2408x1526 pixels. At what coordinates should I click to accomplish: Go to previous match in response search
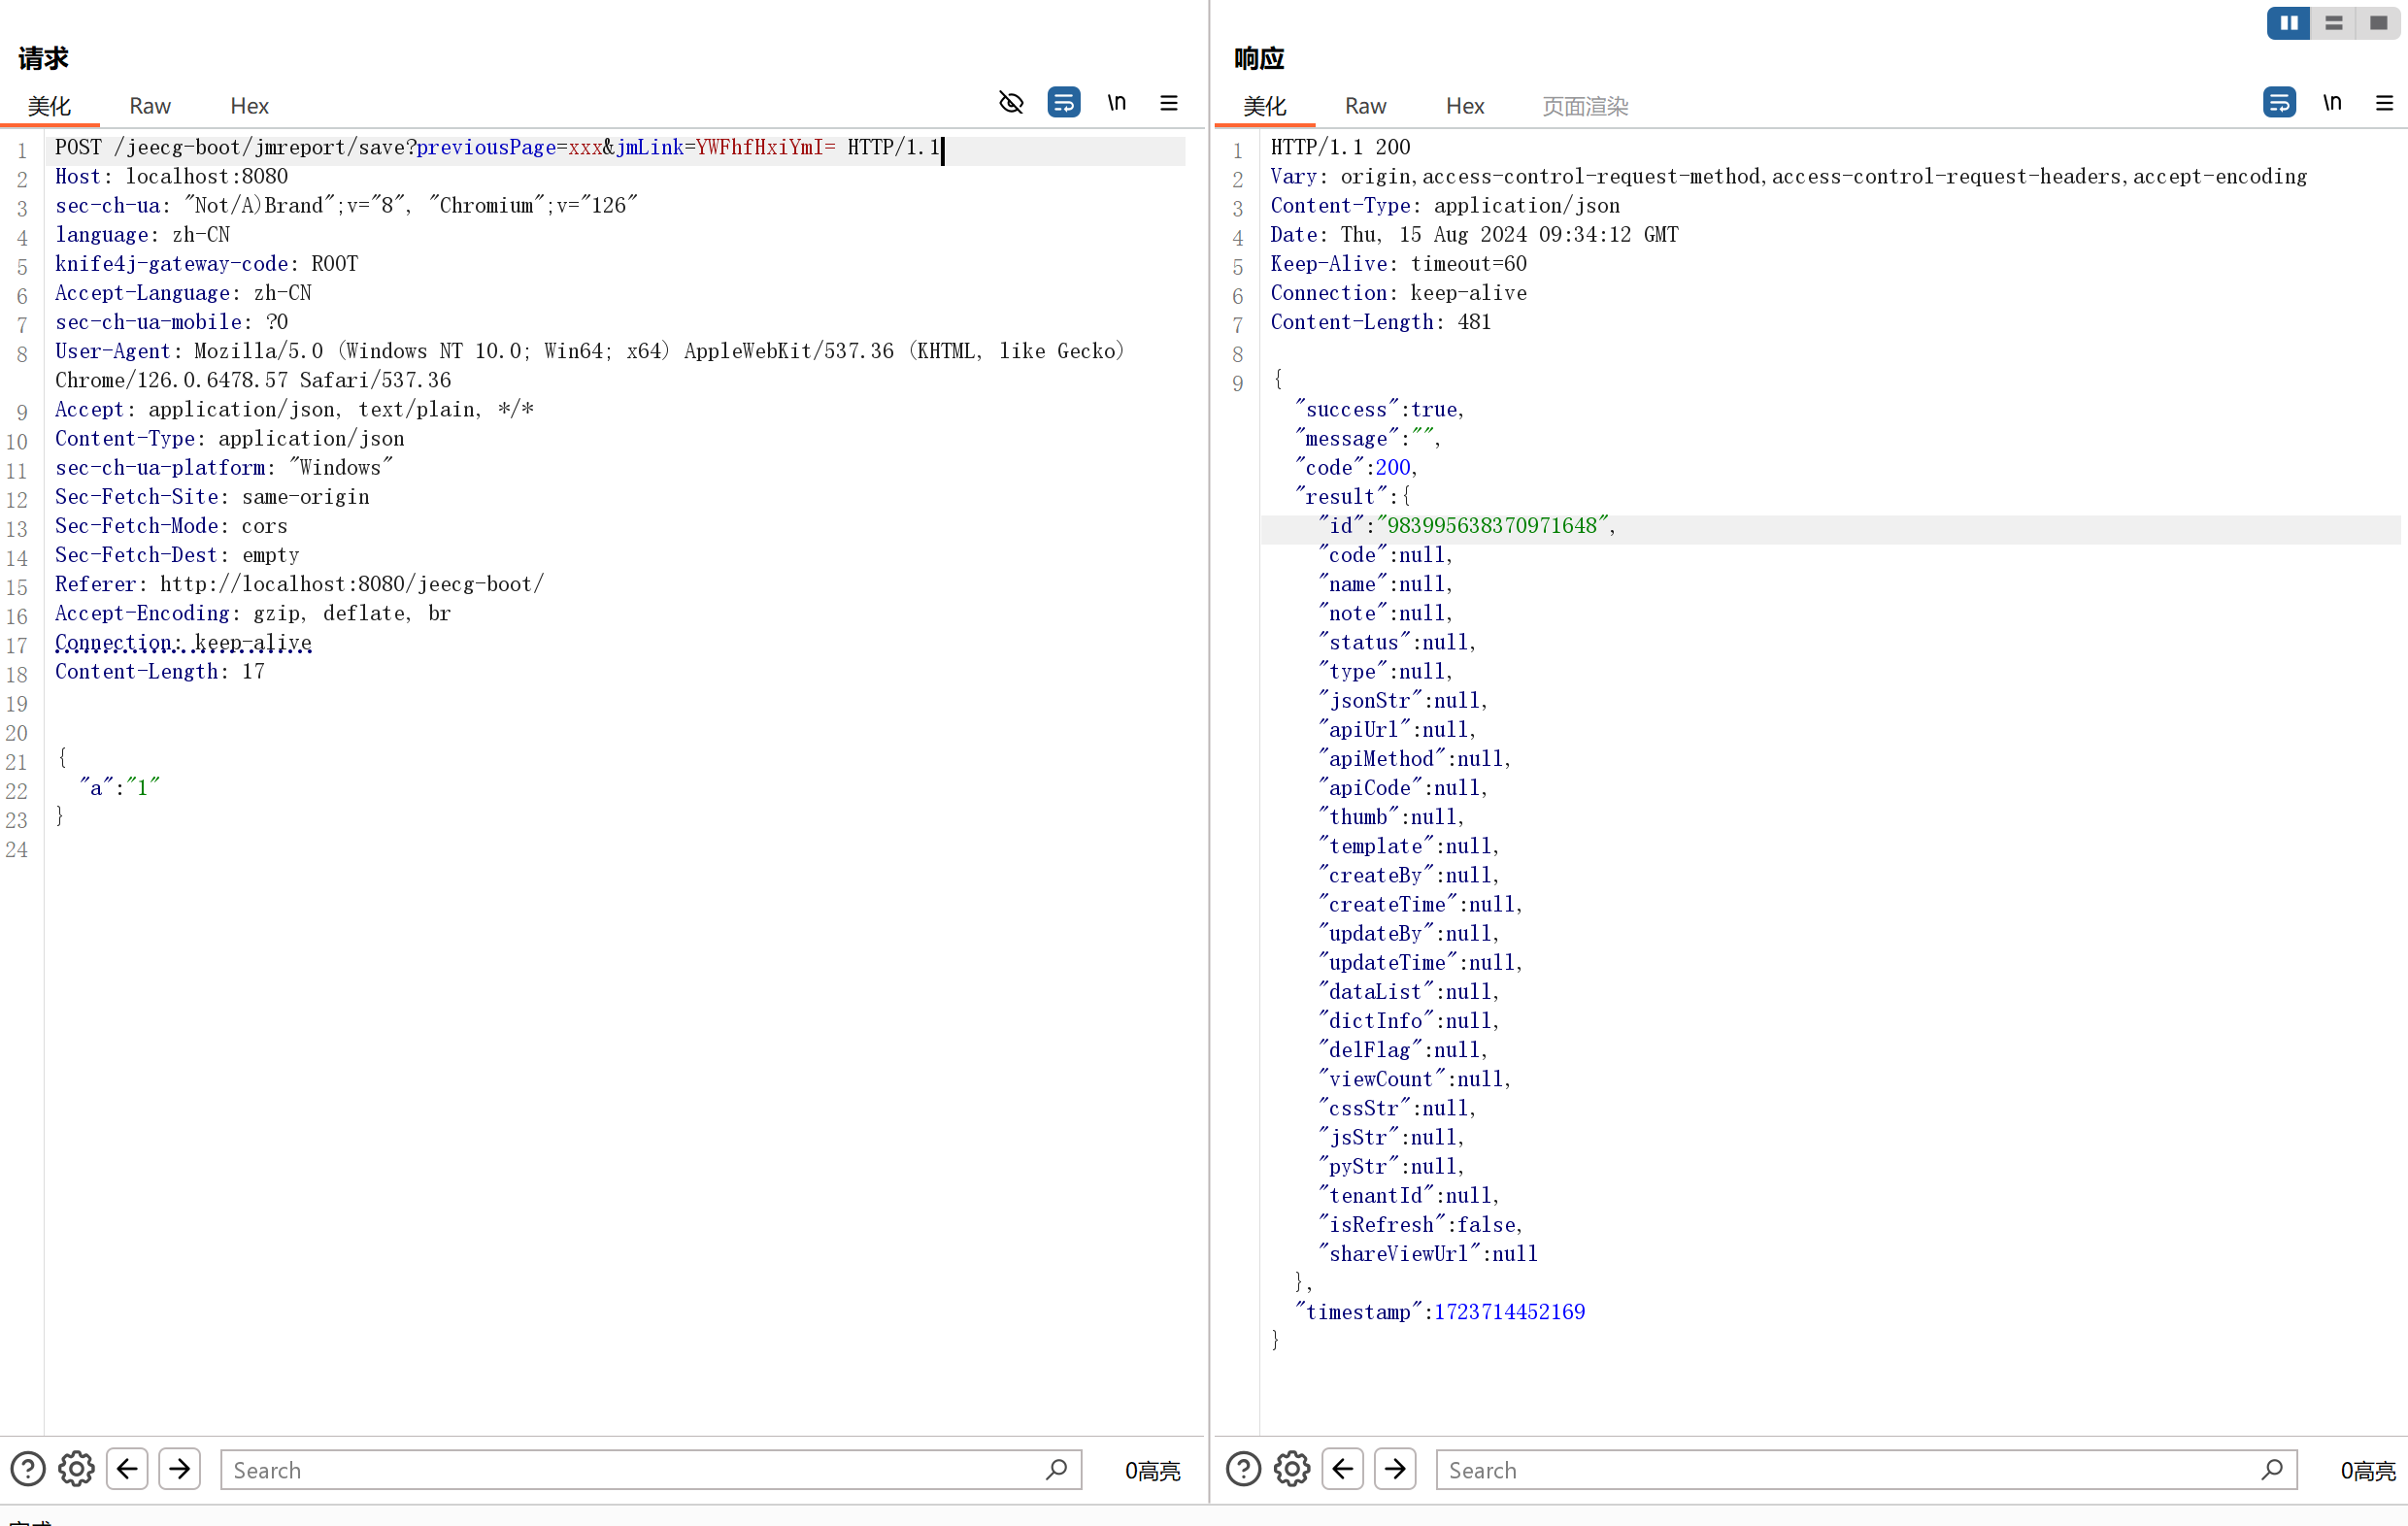(1343, 1469)
